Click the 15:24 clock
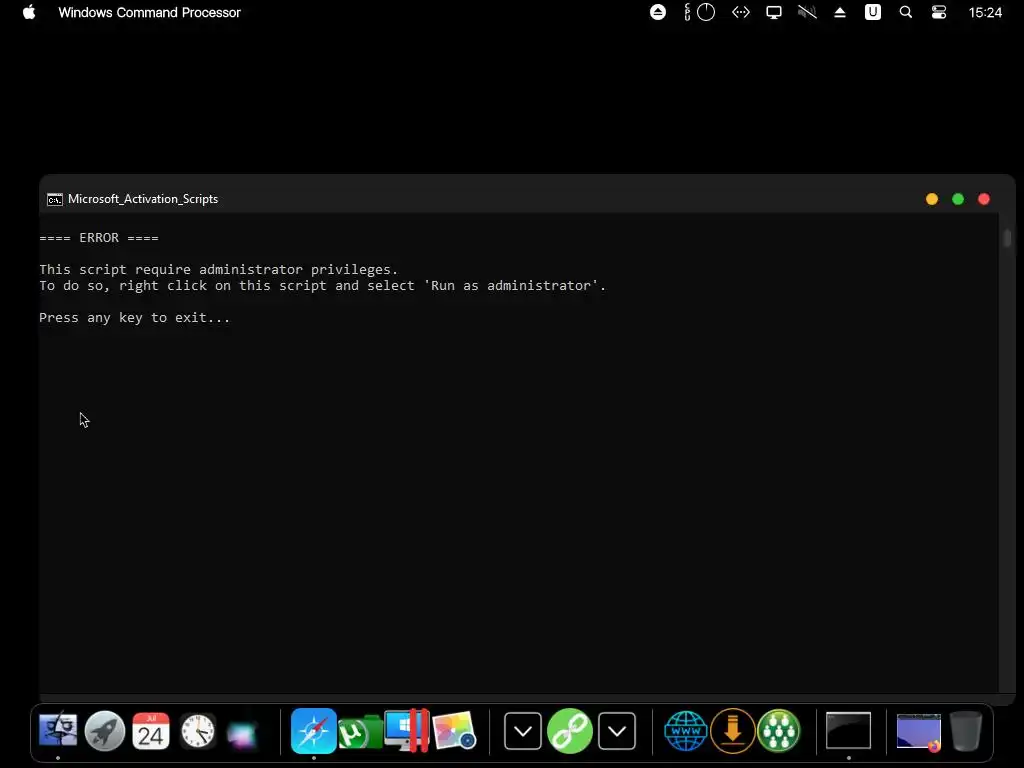Screen dimensions: 1024x768 pyautogui.click(x=985, y=12)
